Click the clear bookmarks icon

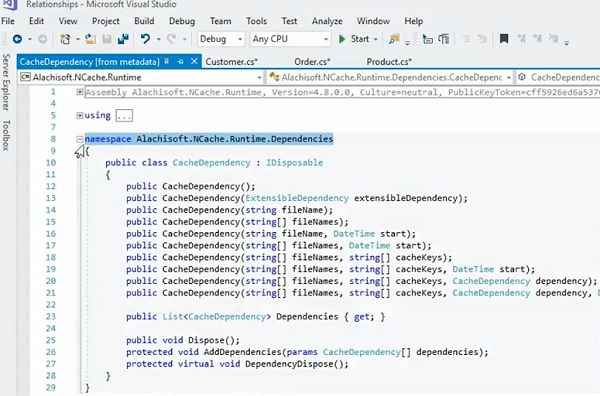553,39
